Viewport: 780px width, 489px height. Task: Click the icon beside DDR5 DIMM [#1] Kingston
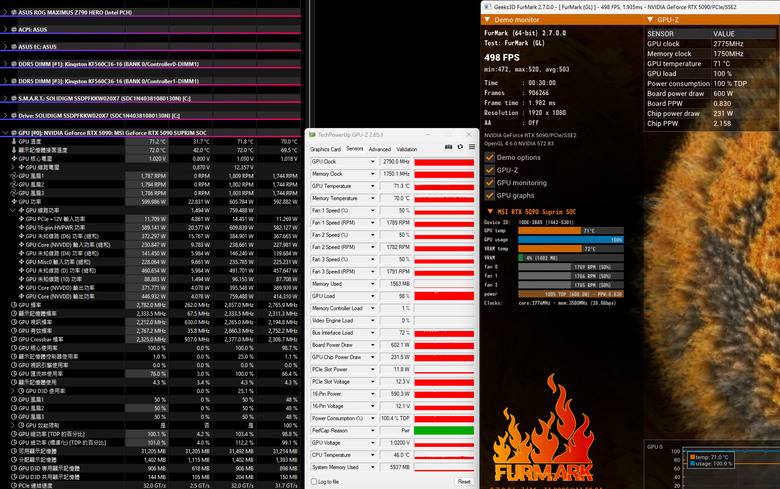(14, 64)
